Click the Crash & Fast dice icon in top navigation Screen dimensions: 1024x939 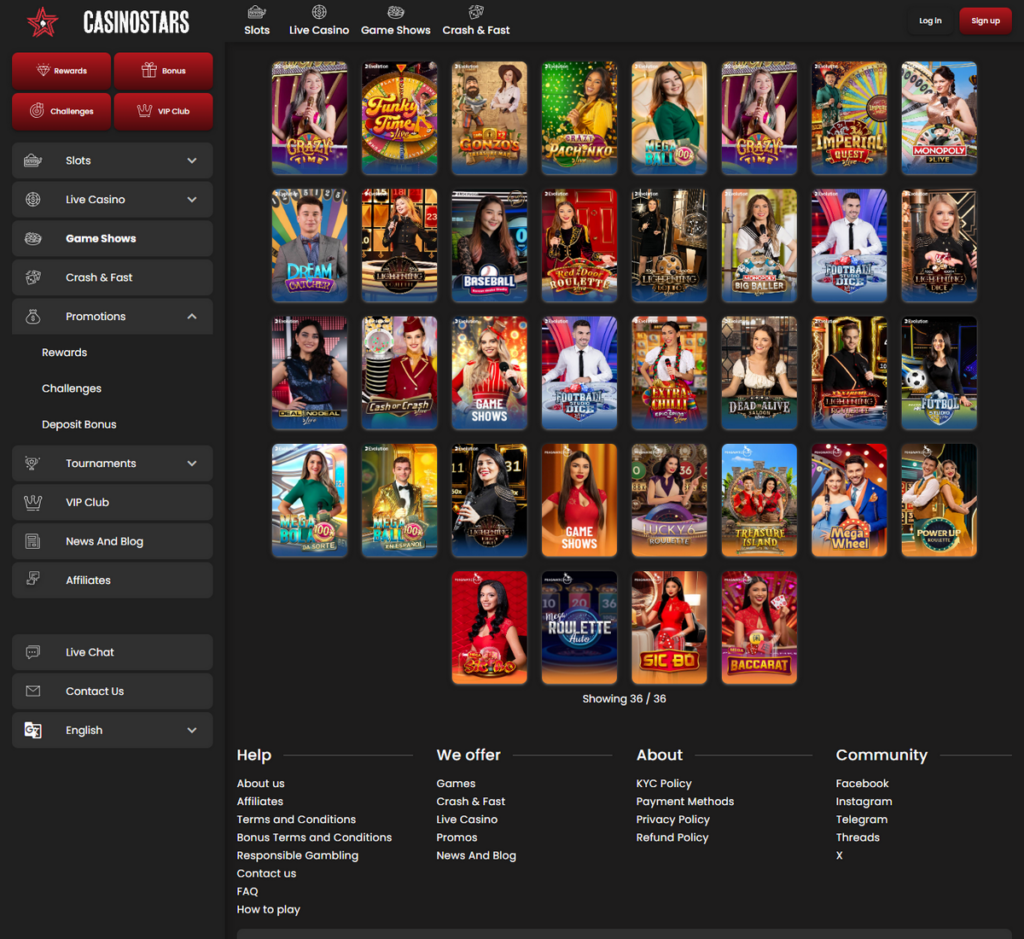476,12
